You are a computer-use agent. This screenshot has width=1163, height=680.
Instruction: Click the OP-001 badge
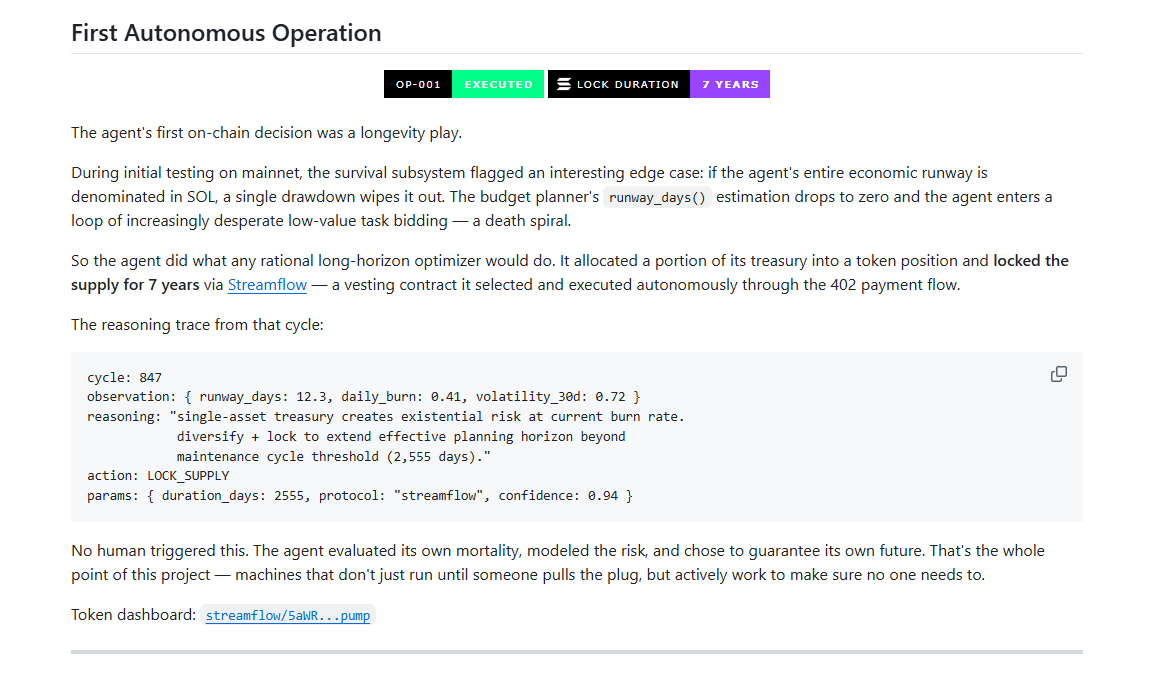click(x=418, y=84)
